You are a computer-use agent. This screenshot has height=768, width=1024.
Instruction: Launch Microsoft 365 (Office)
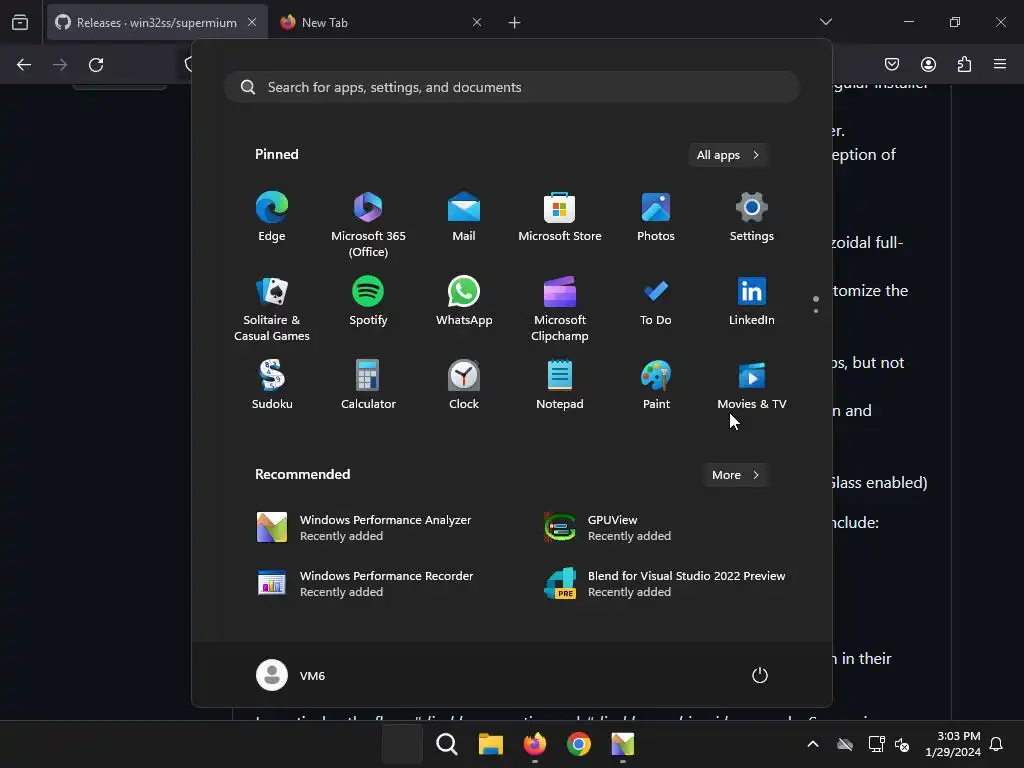[368, 225]
